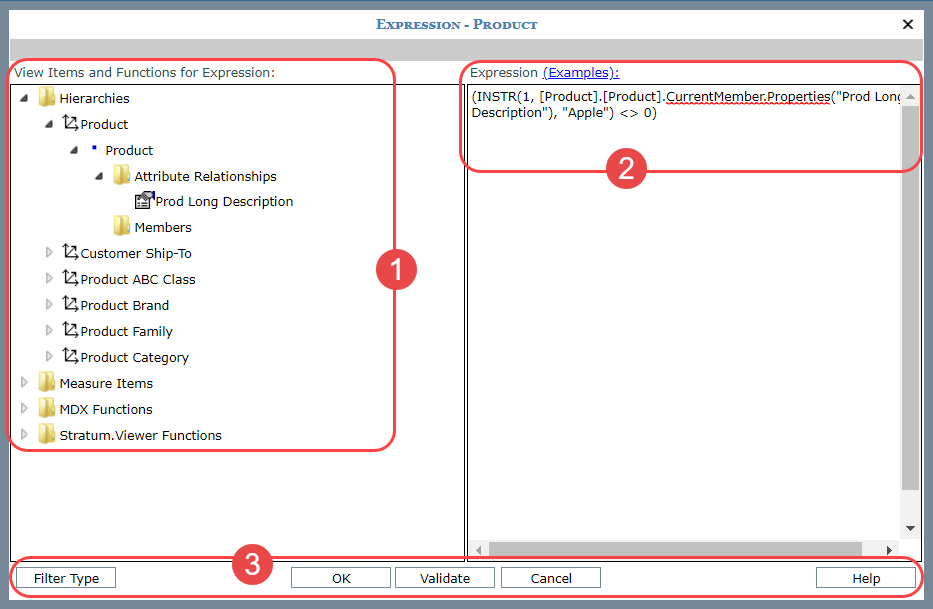
Task: Expand the Product Category hierarchy node
Action: (49, 357)
